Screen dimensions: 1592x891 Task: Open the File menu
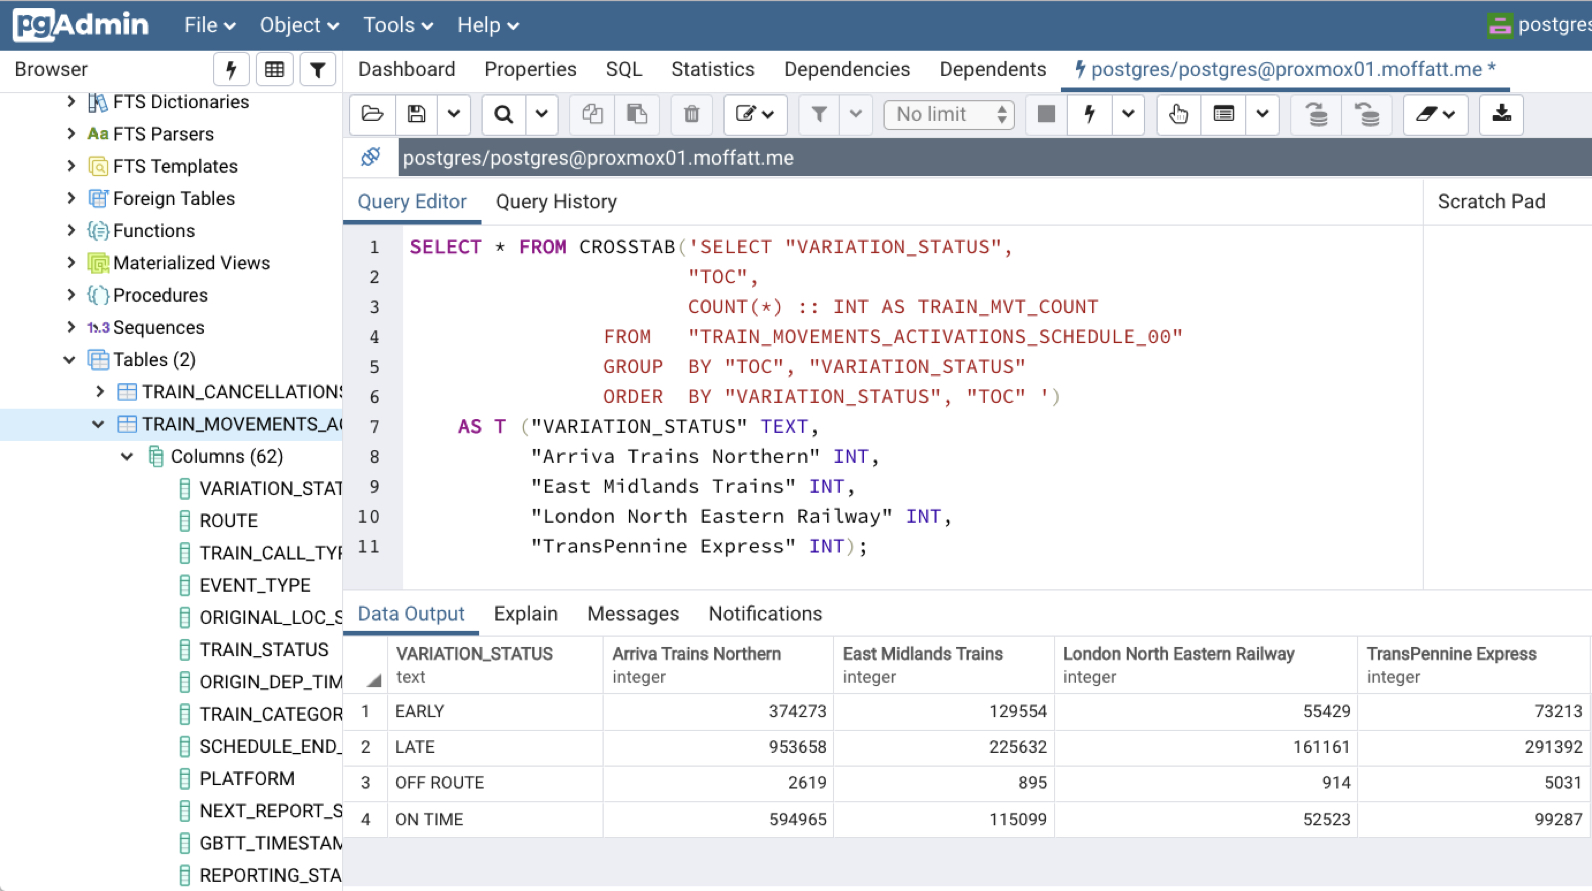210,25
